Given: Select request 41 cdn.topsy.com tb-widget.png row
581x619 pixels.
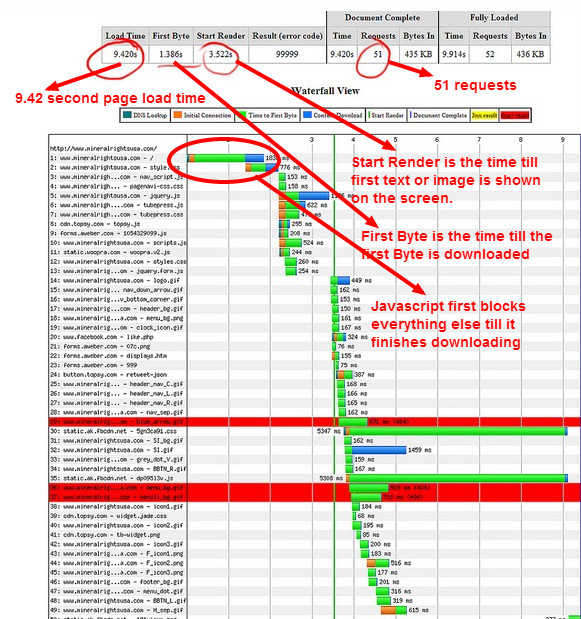Looking at the screenshot, I should 315,535.
